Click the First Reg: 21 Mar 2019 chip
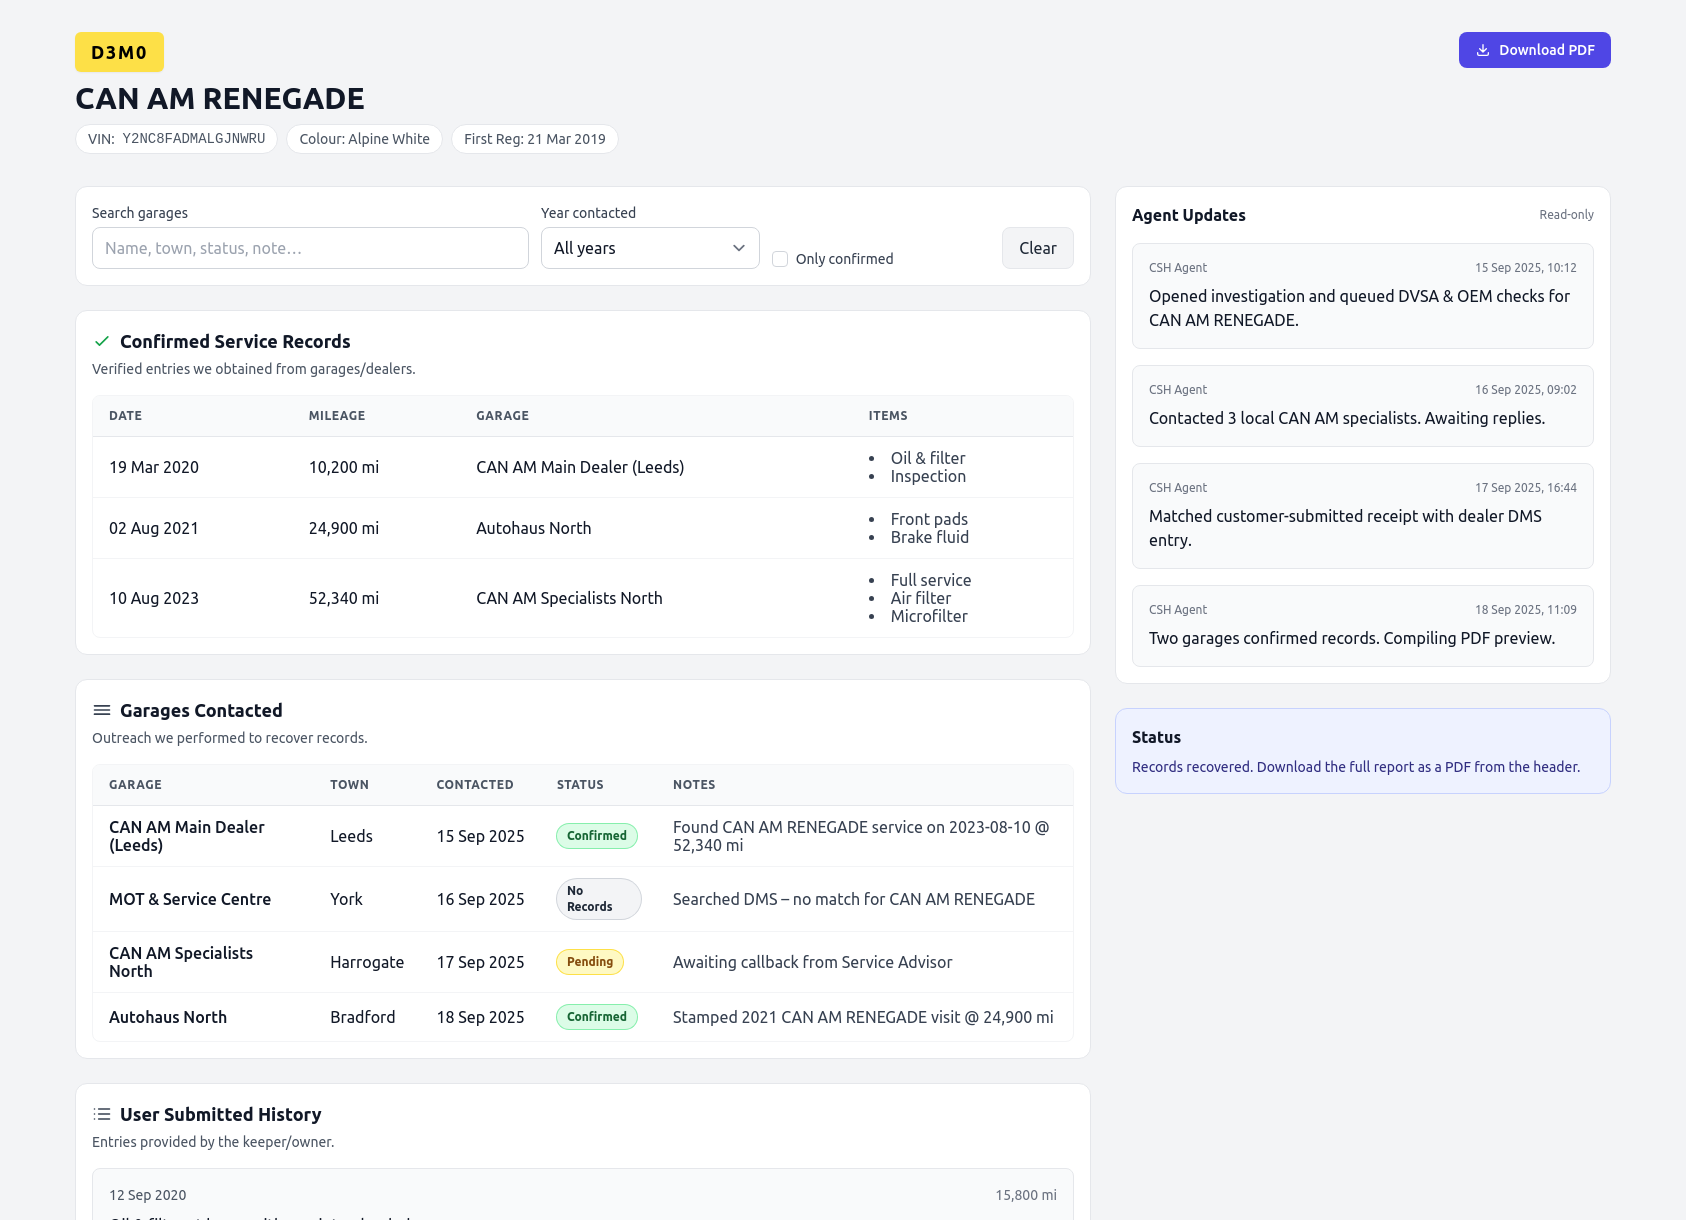This screenshot has height=1220, width=1686. (535, 139)
